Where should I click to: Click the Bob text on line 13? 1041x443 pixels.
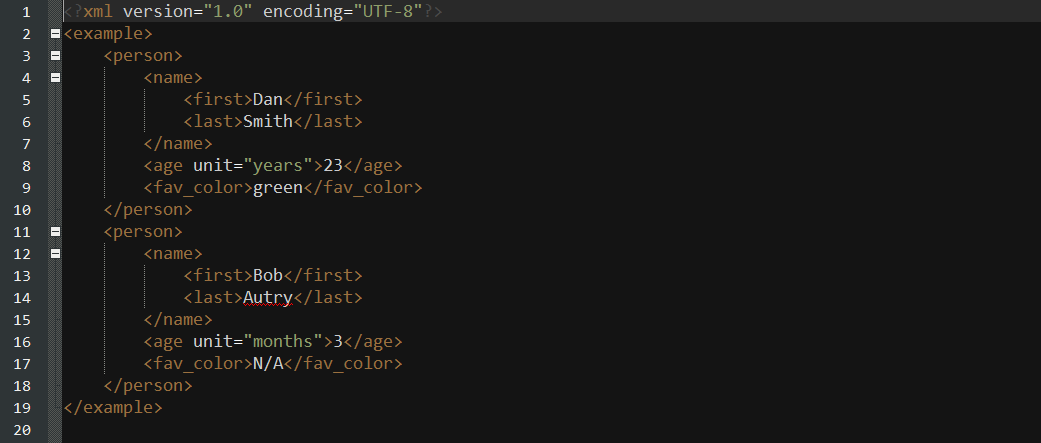268,276
